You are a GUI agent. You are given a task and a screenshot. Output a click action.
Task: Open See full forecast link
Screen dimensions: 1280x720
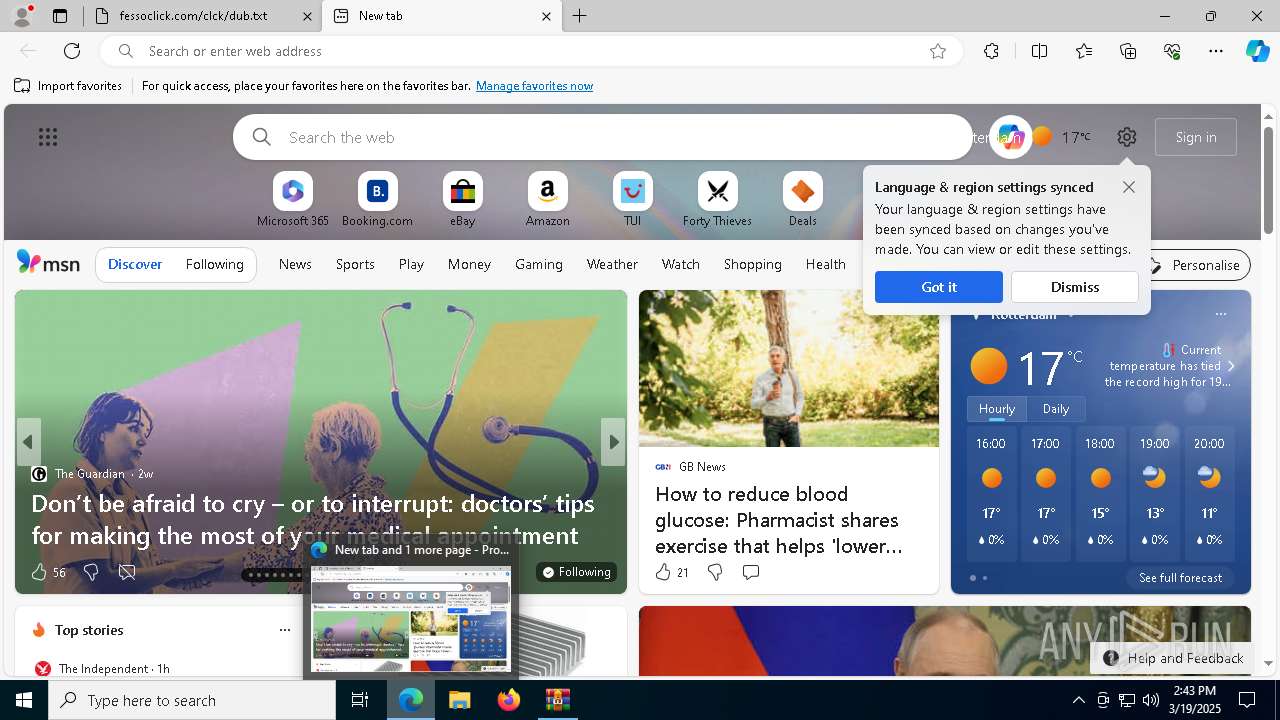pos(1180,578)
